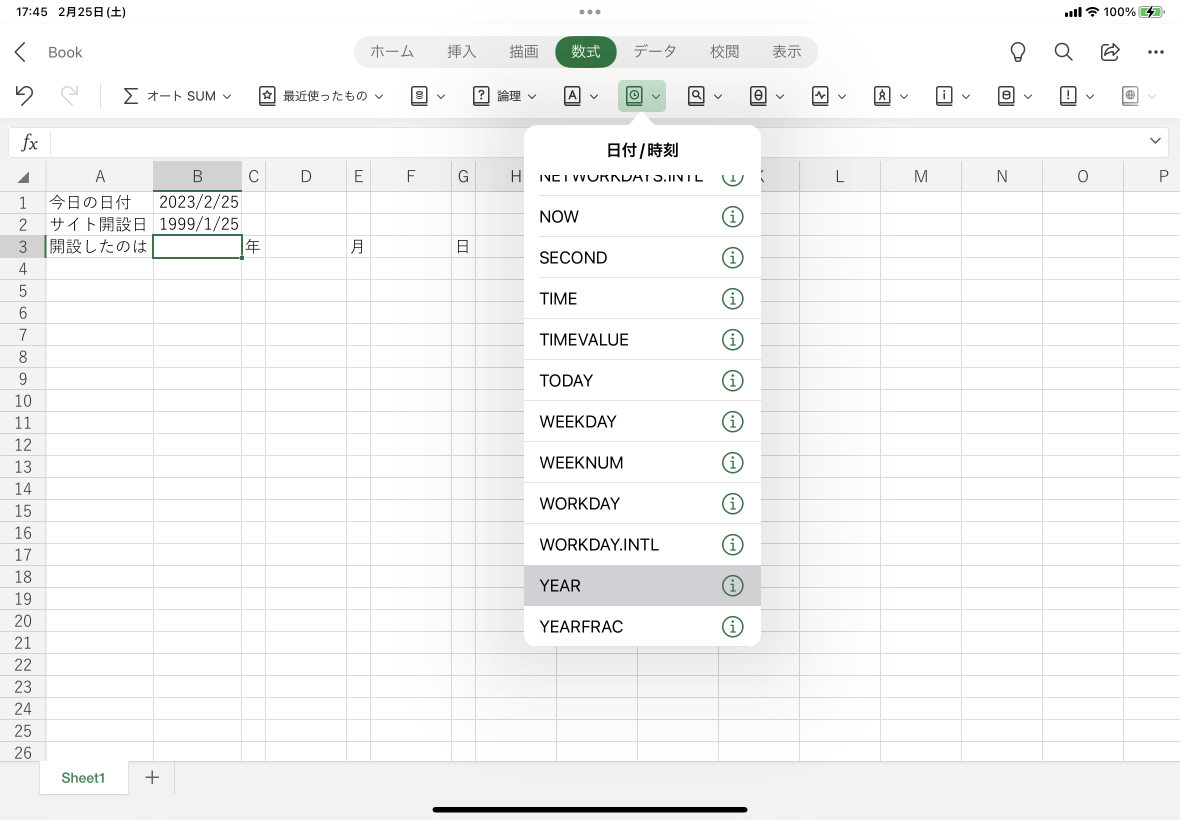Open the three-dot more options icon
The width and height of the screenshot is (1180, 820).
[1156, 52]
